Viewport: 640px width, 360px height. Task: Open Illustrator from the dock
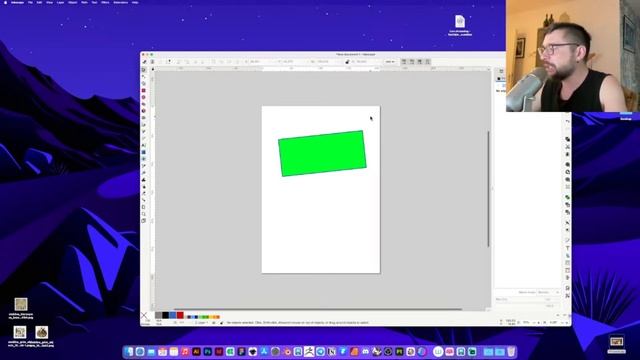point(196,351)
